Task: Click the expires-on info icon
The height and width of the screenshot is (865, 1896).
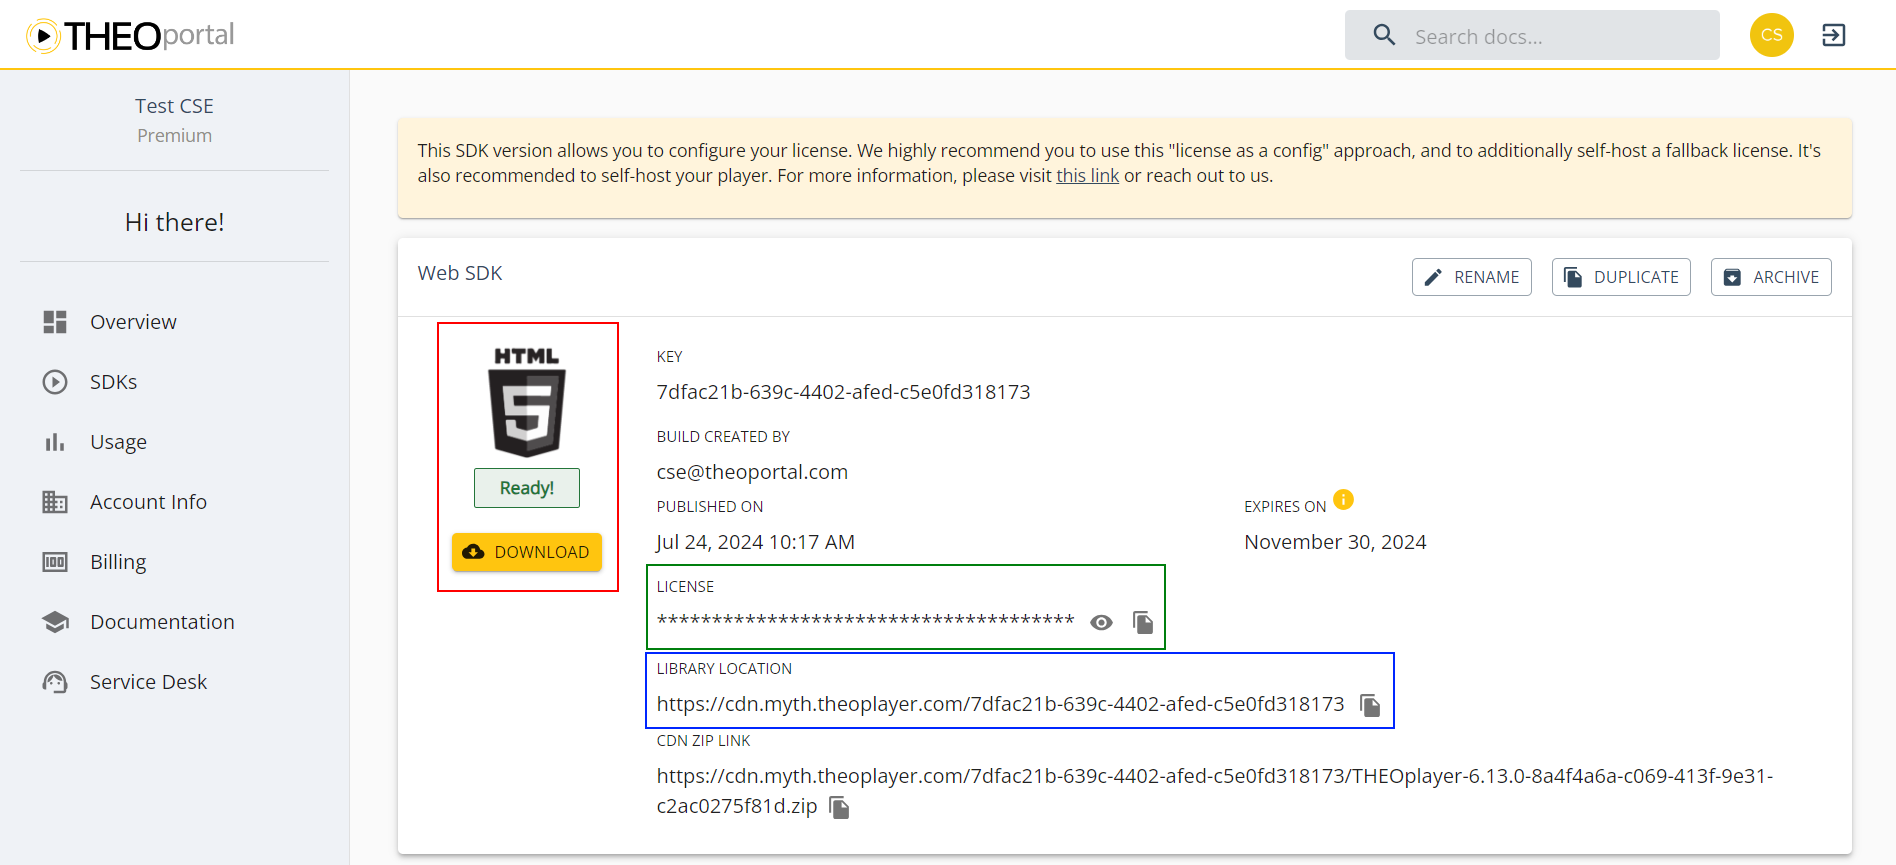Action: [x=1343, y=500]
